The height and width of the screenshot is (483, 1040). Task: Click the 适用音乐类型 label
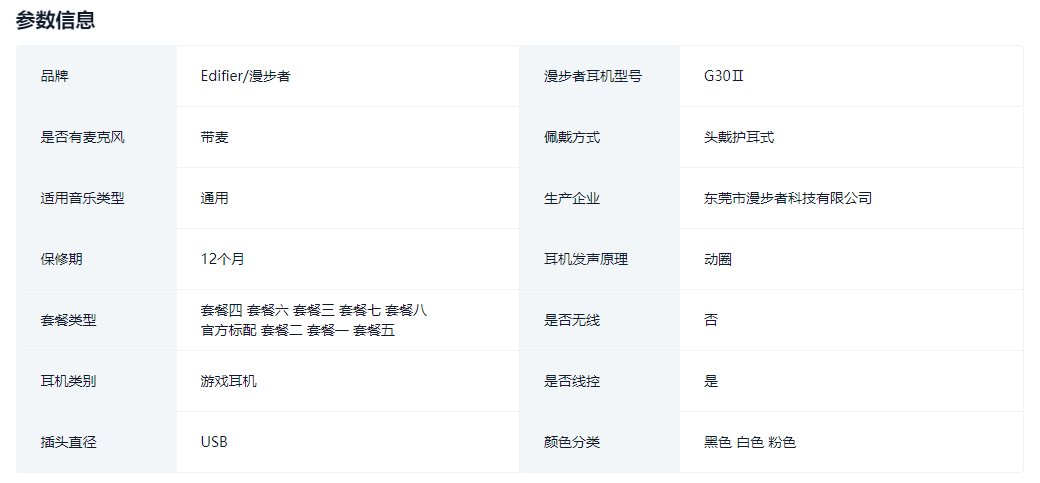(83, 198)
